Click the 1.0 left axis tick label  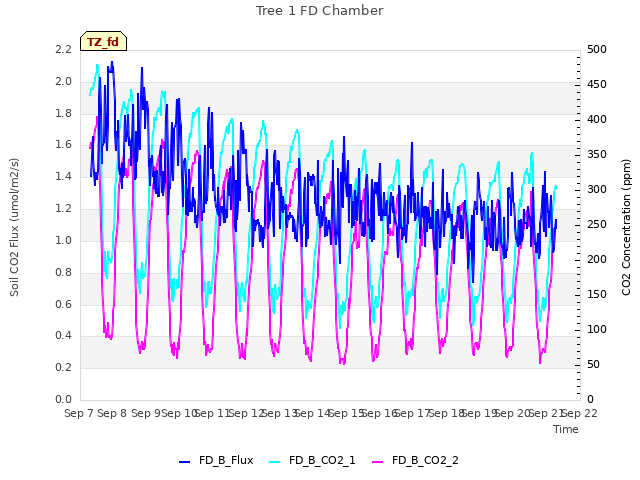(x=63, y=240)
